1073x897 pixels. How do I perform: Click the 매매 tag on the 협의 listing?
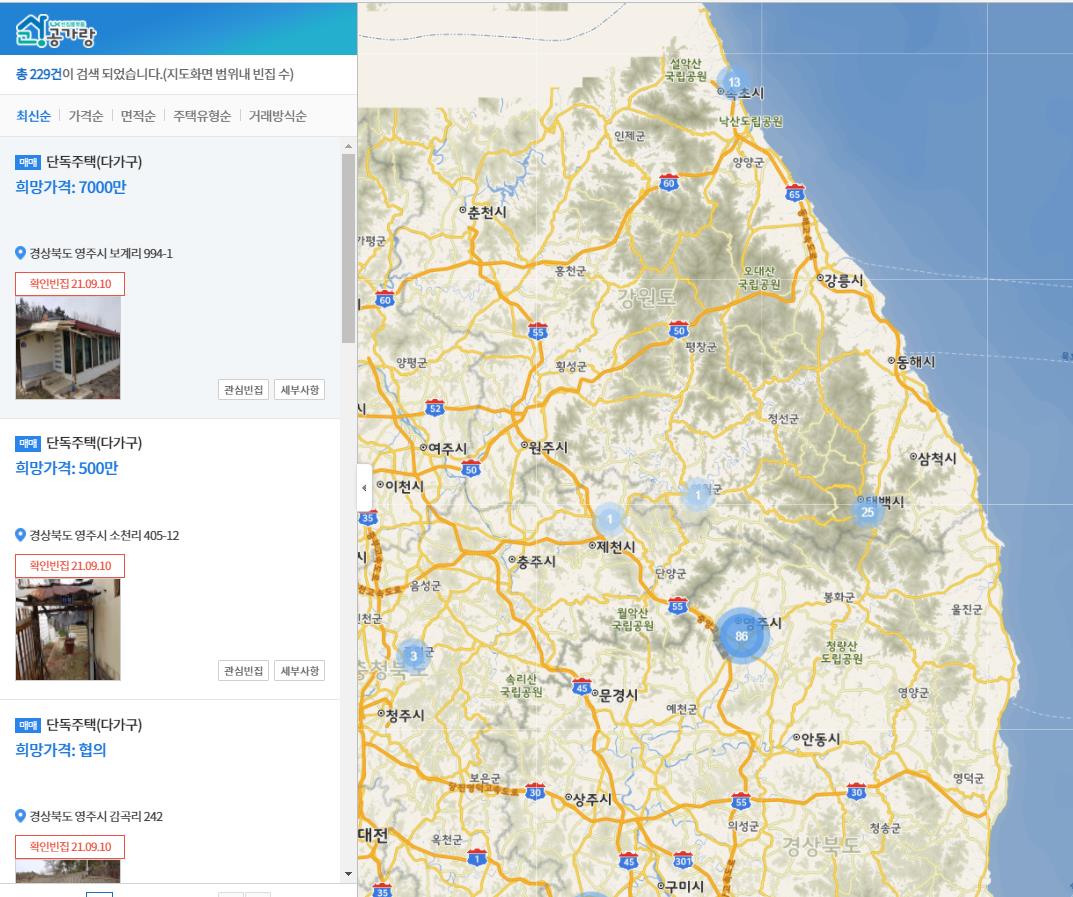tap(28, 725)
